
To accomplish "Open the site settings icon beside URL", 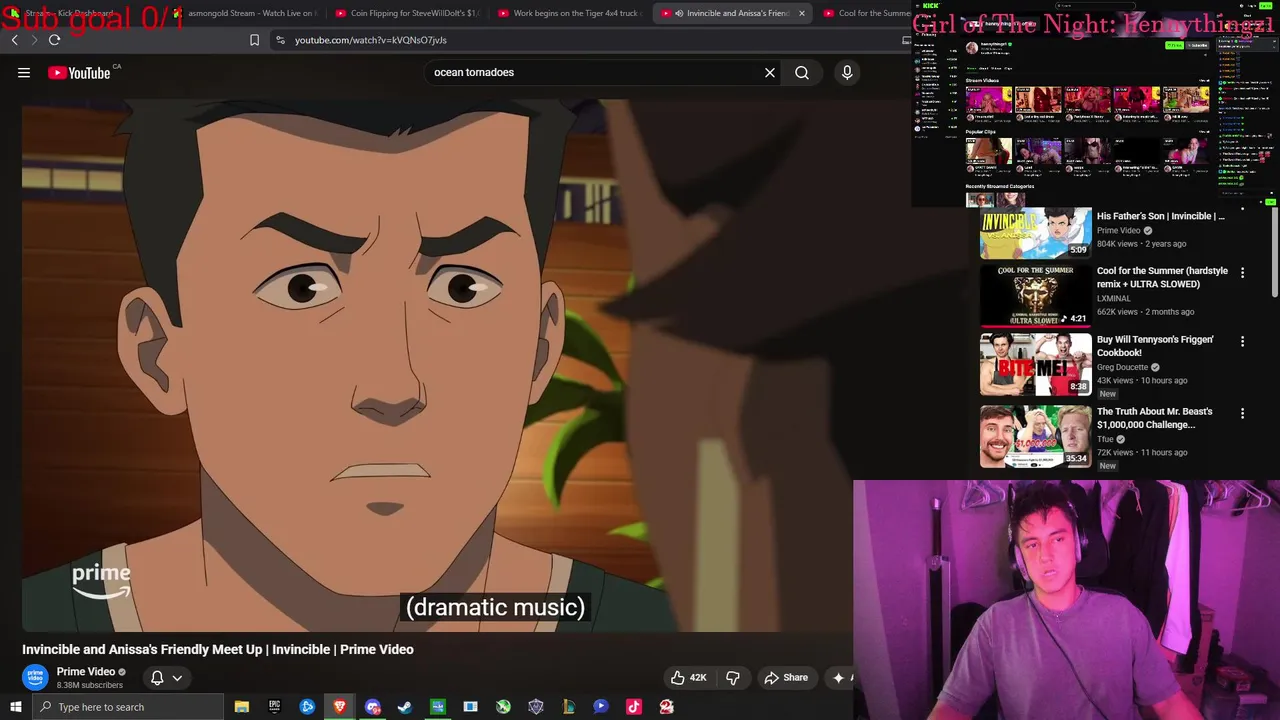I will click(280, 40).
